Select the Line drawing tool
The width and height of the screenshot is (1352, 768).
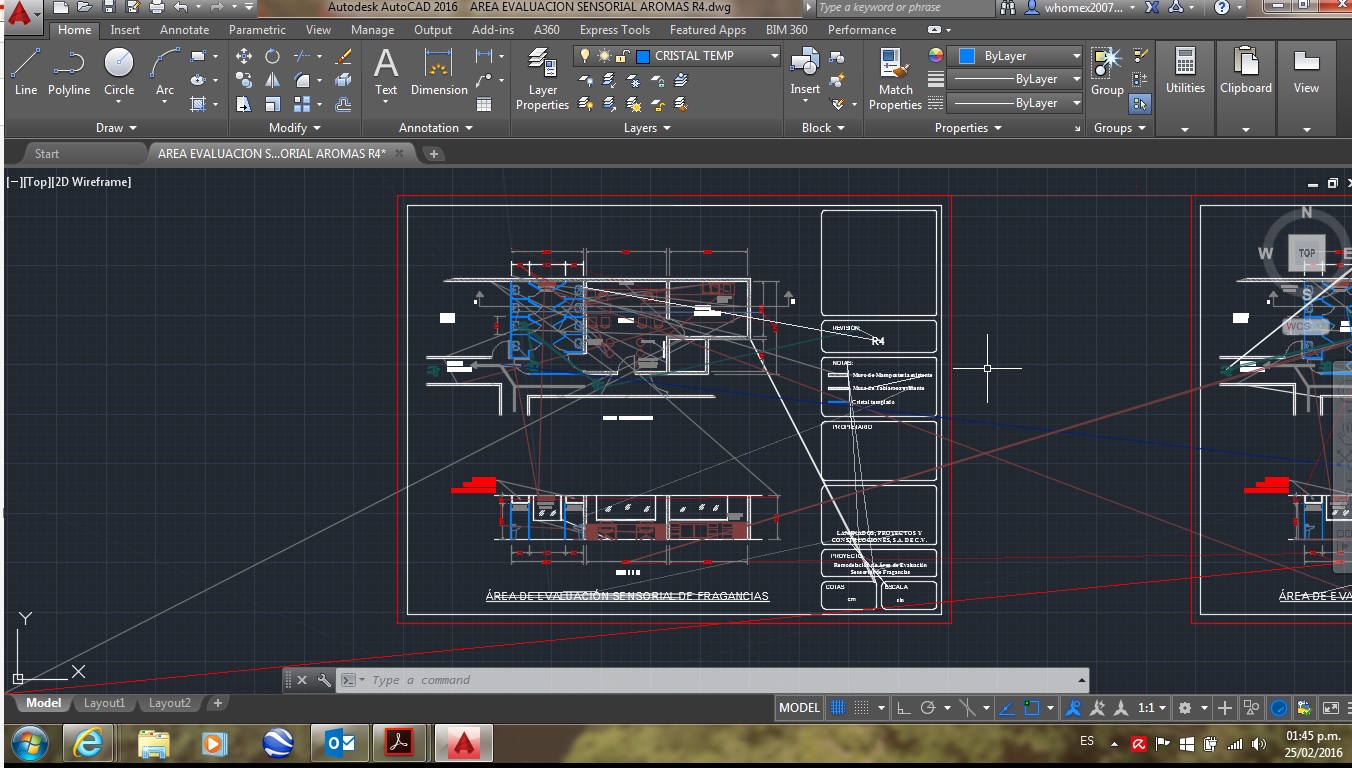tap(26, 72)
